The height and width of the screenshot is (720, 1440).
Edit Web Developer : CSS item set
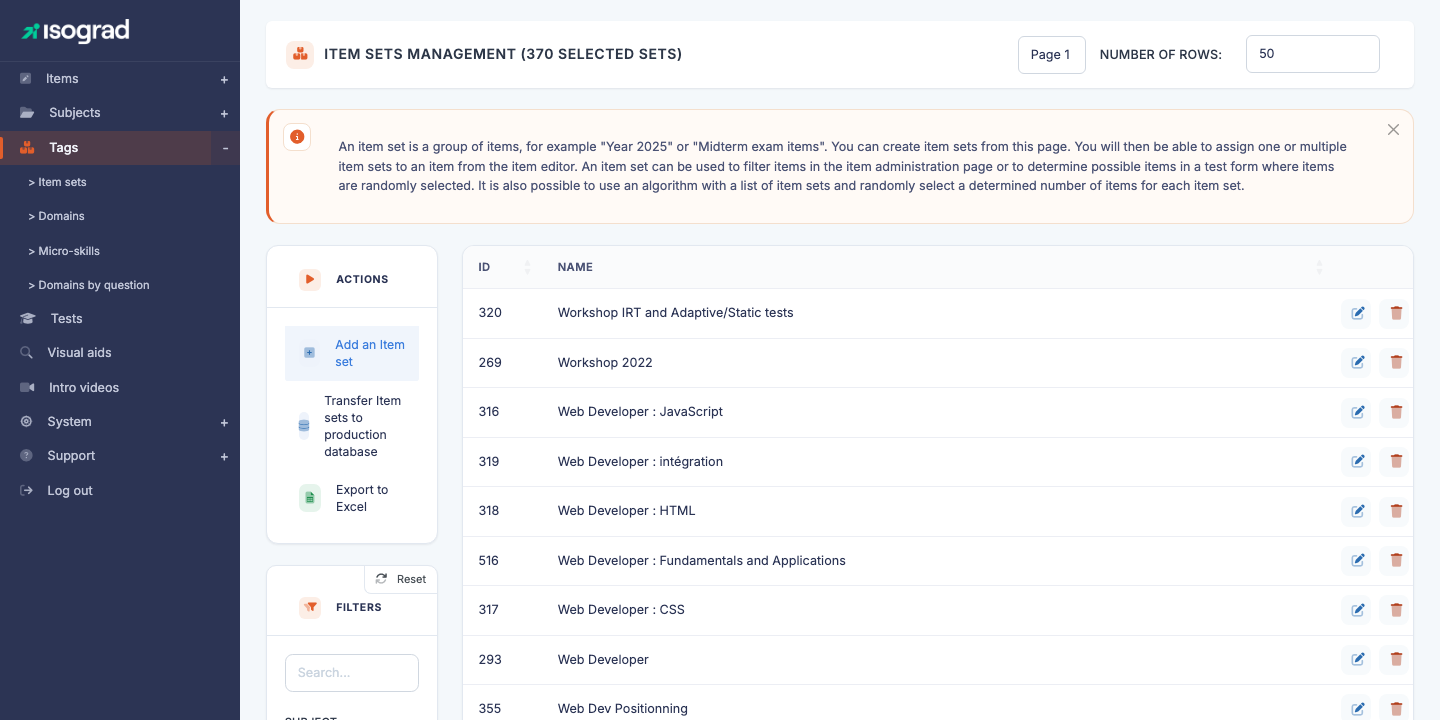[1357, 609]
